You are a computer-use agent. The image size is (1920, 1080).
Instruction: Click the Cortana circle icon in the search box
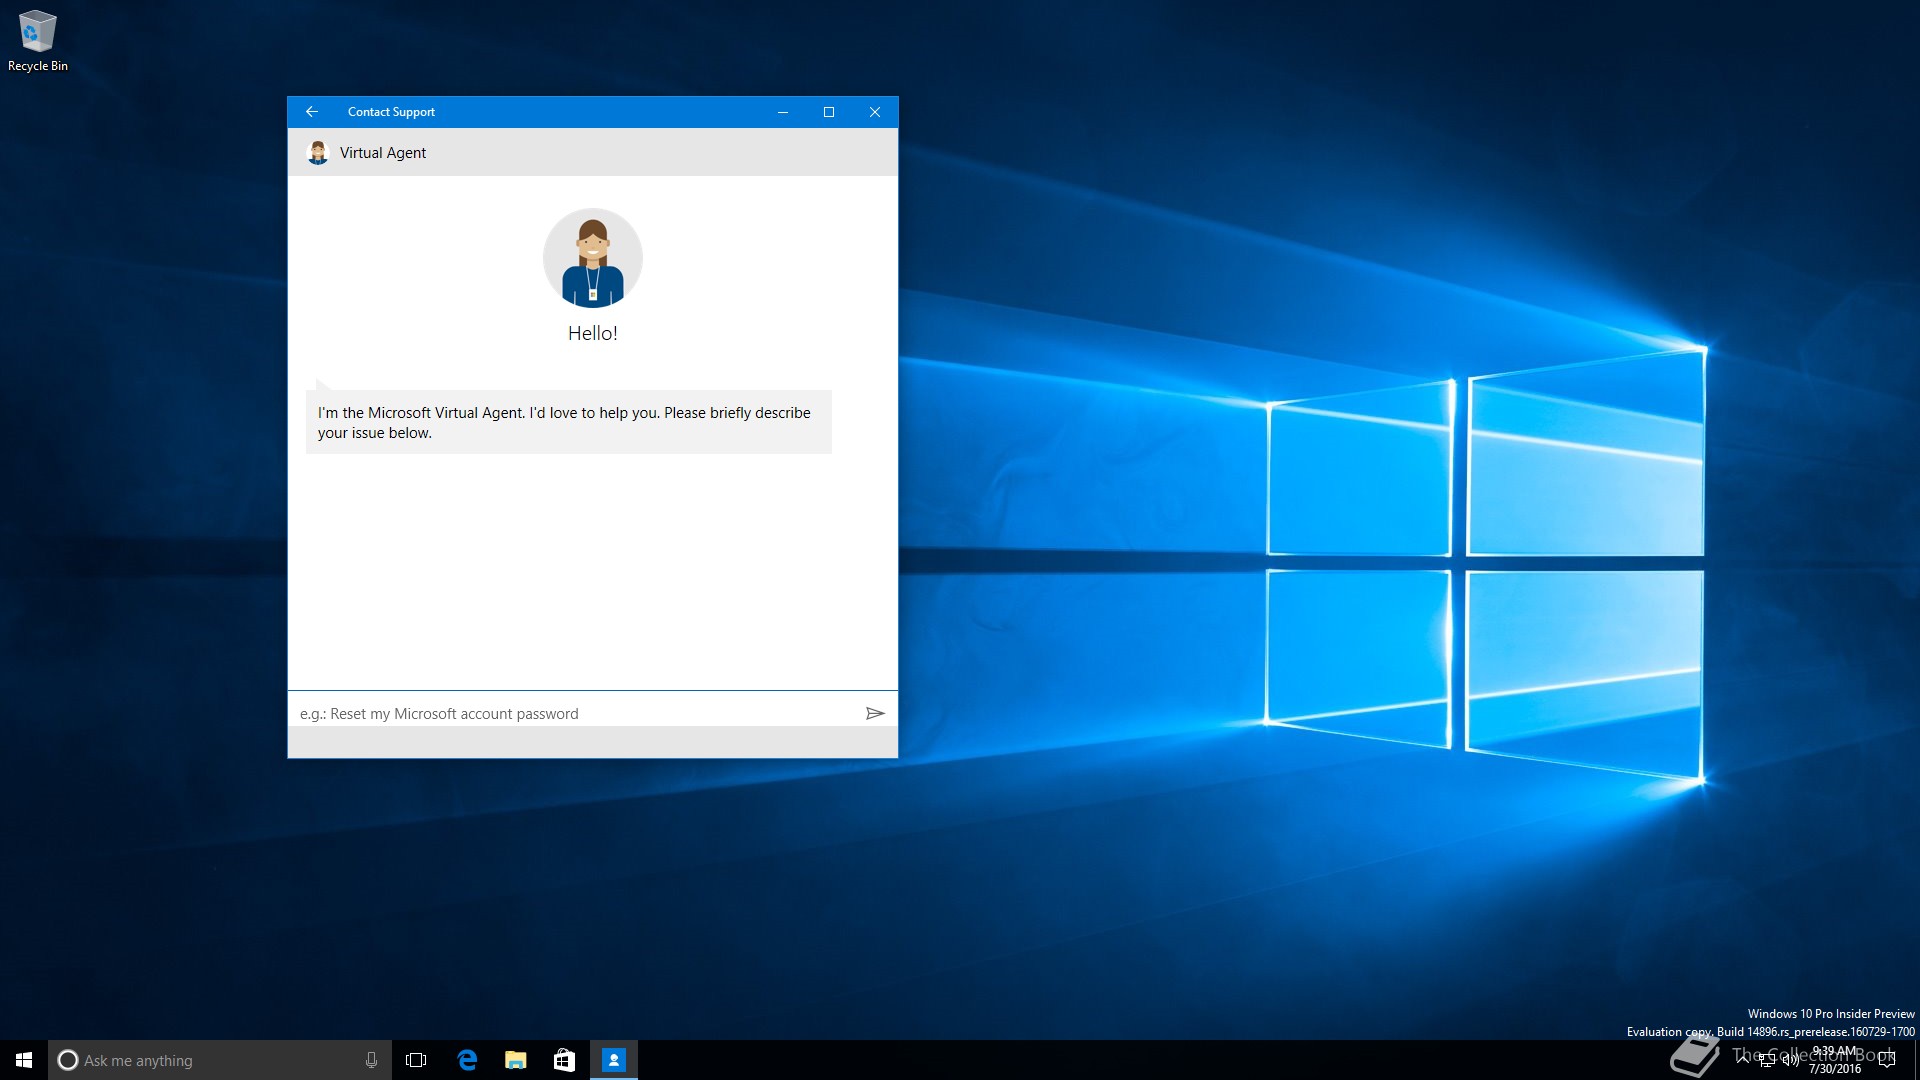pyautogui.click(x=68, y=1060)
